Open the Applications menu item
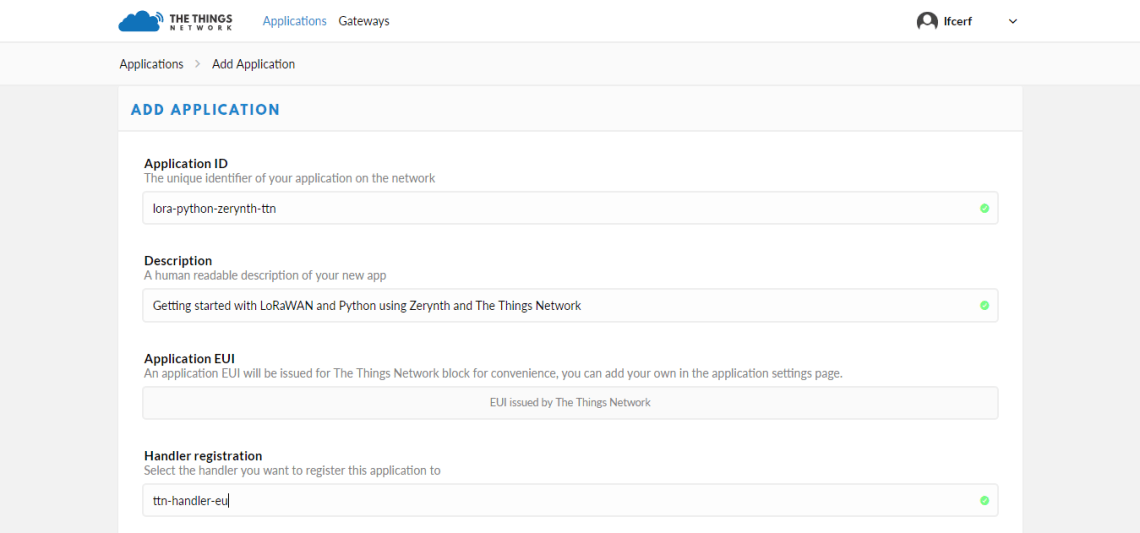Image resolution: width=1140 pixels, height=533 pixels. coord(294,21)
